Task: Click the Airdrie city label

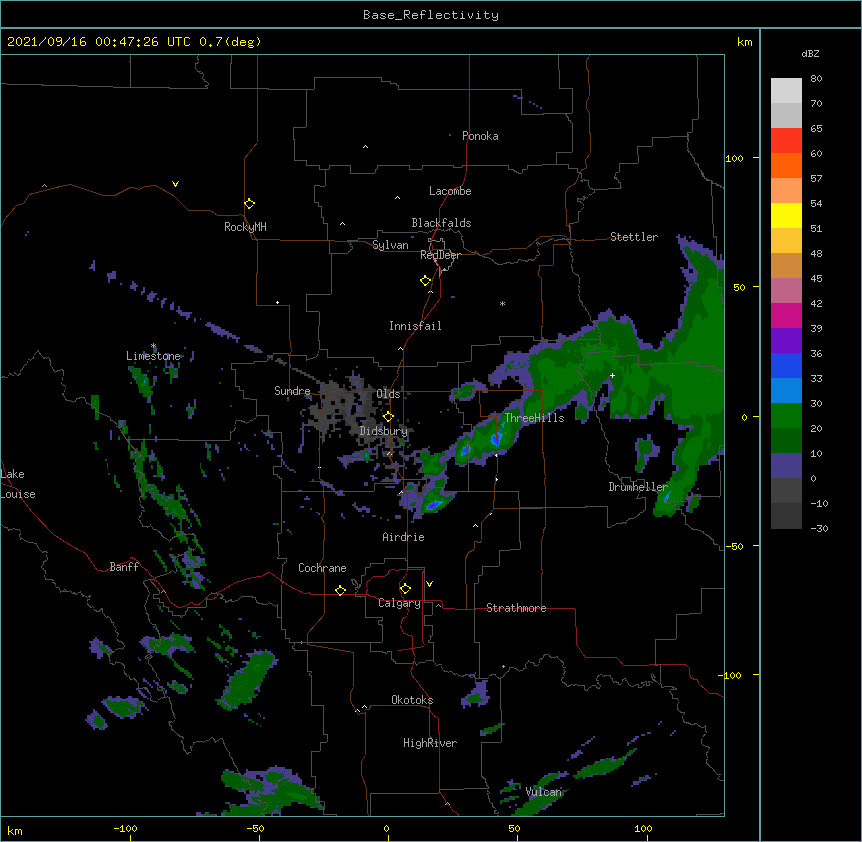Action: 403,537
